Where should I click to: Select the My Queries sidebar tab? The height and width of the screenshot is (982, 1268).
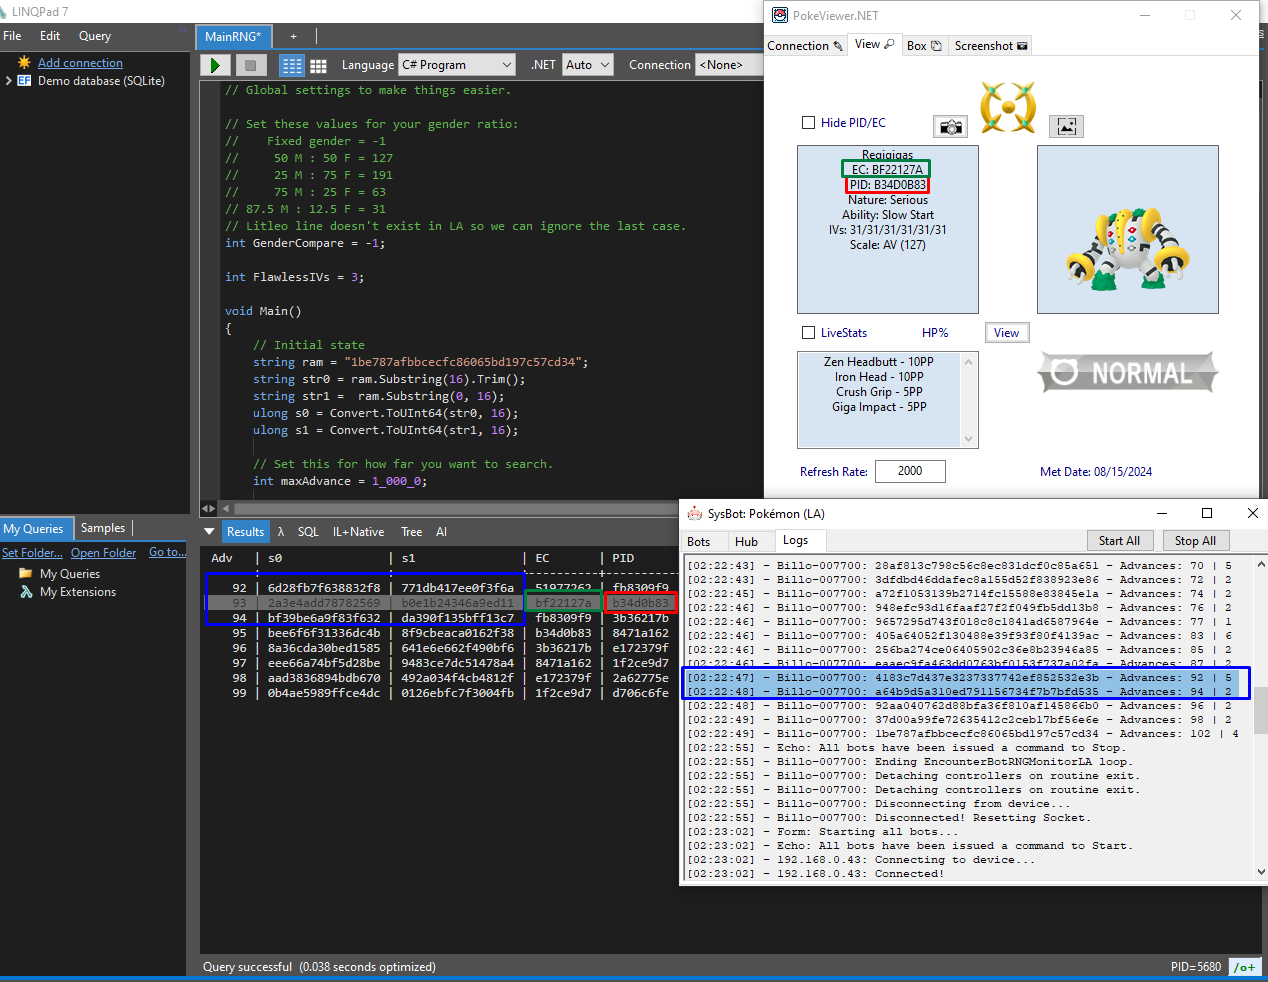tap(34, 528)
